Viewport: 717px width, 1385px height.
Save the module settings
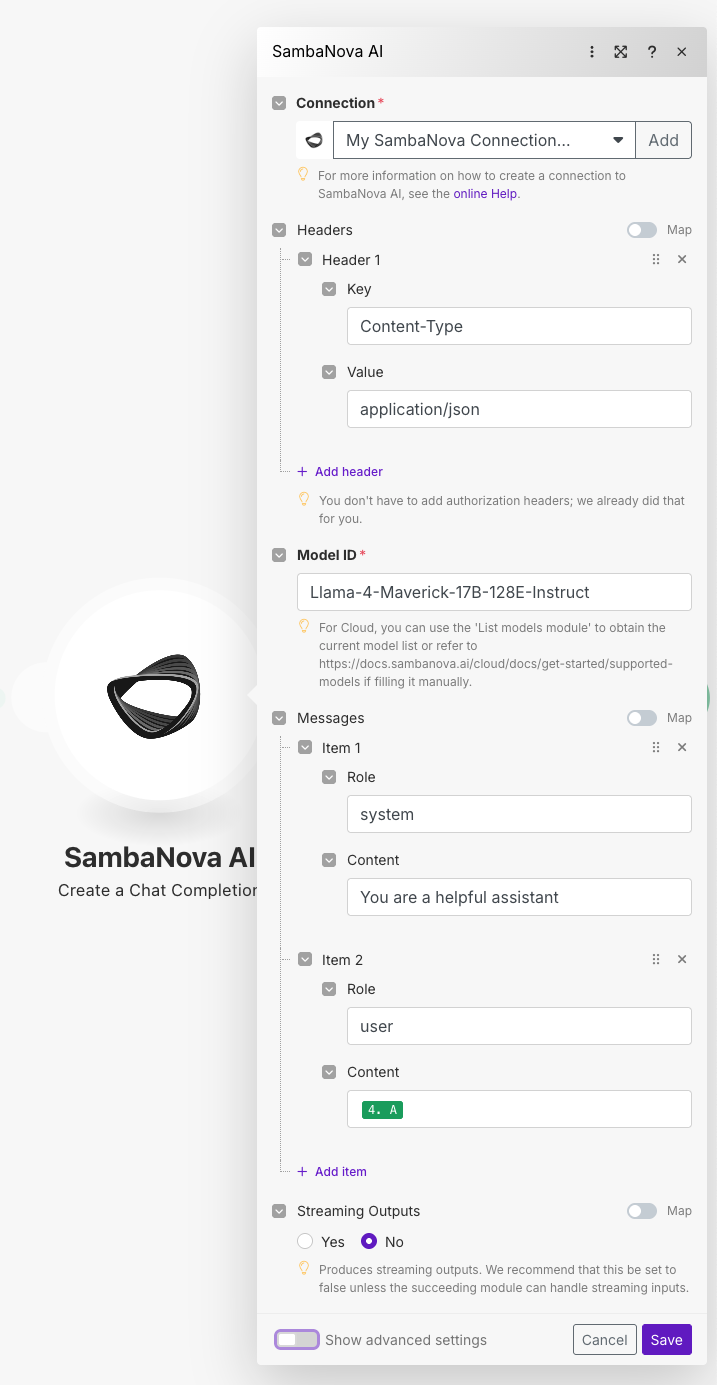pyautogui.click(x=667, y=1339)
